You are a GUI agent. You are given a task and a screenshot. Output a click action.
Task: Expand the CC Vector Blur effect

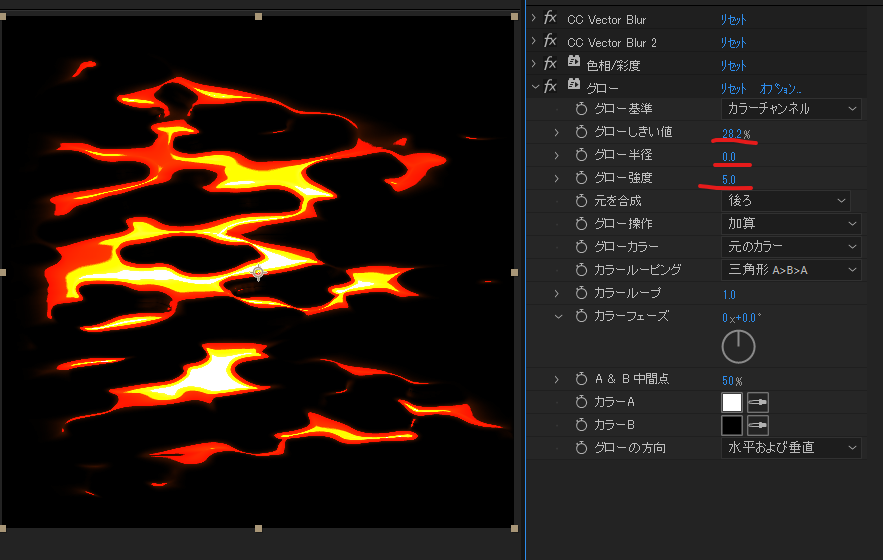534,19
